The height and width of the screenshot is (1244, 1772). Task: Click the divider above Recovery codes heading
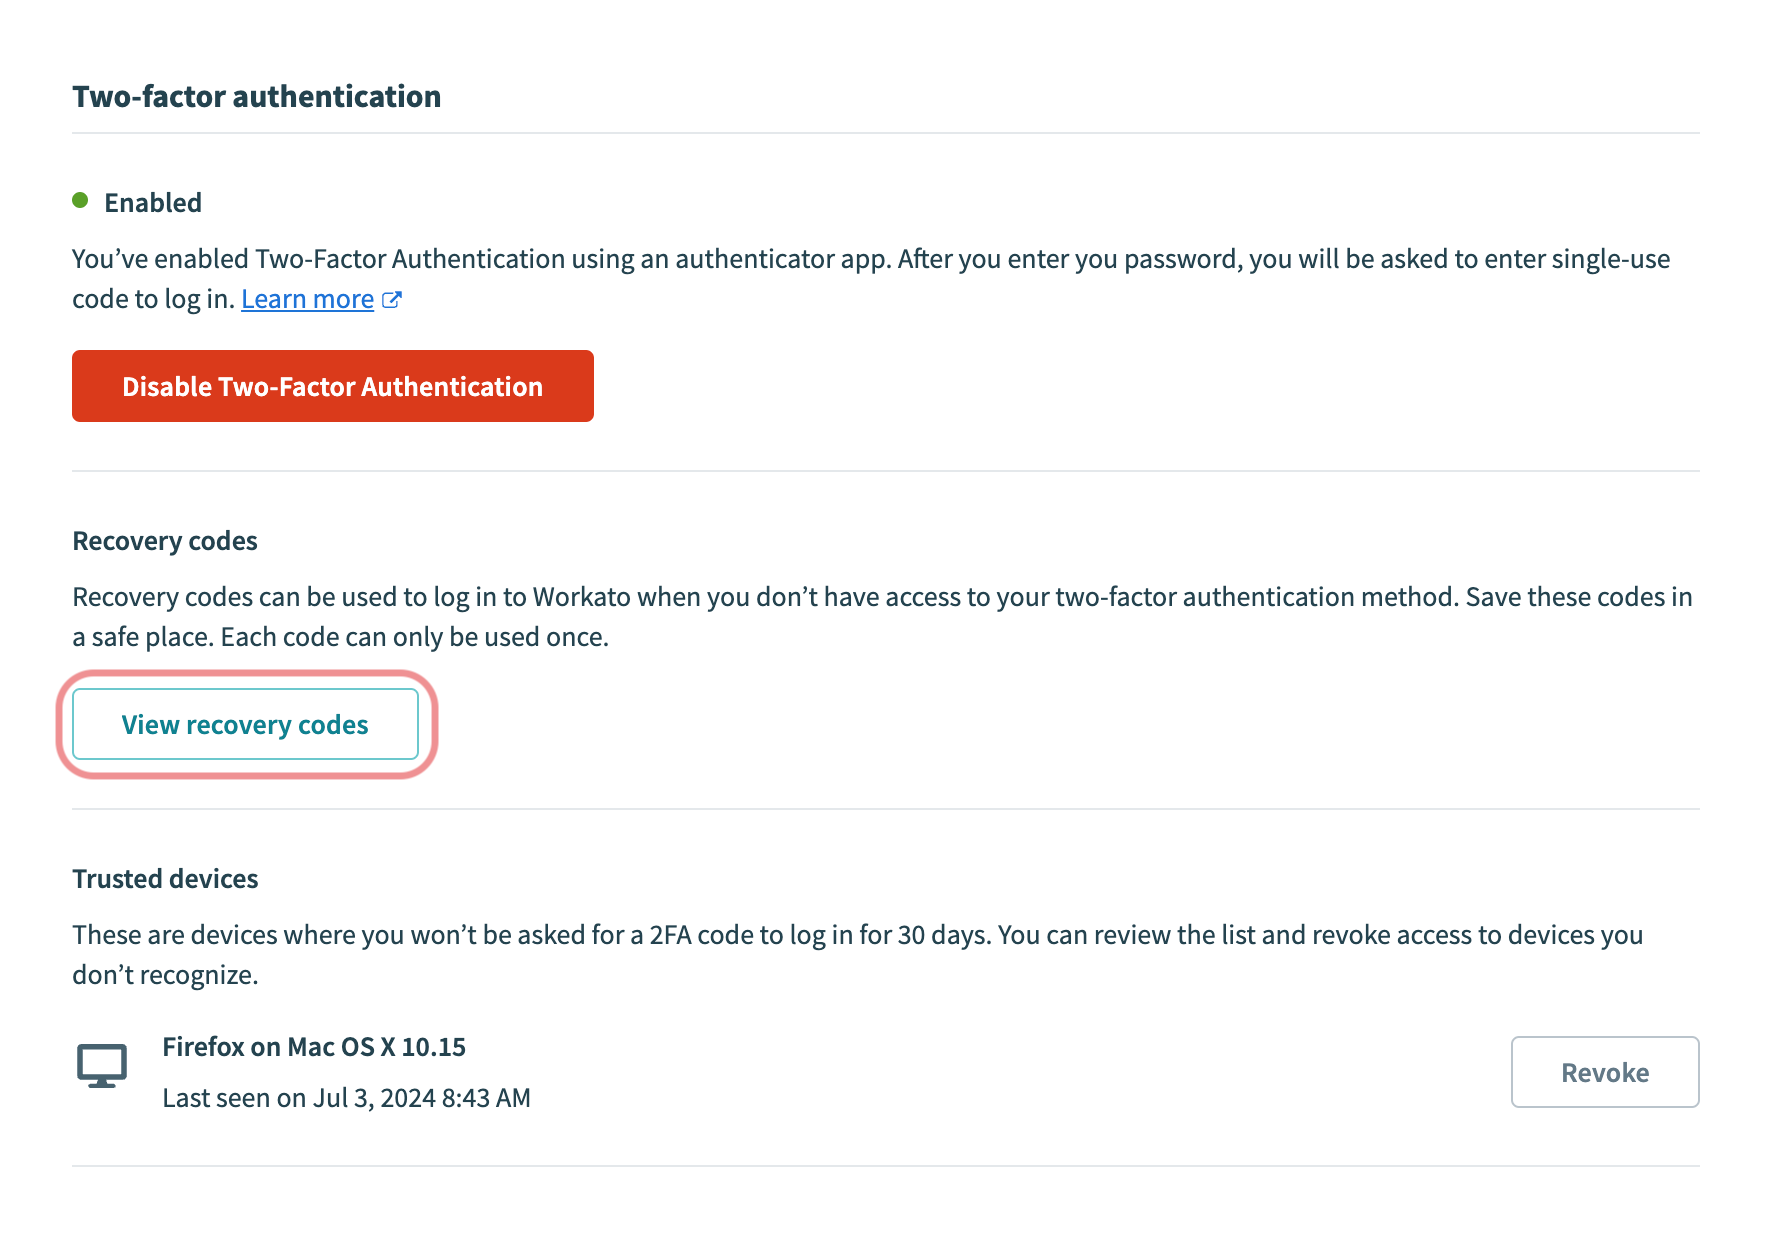tap(885, 471)
